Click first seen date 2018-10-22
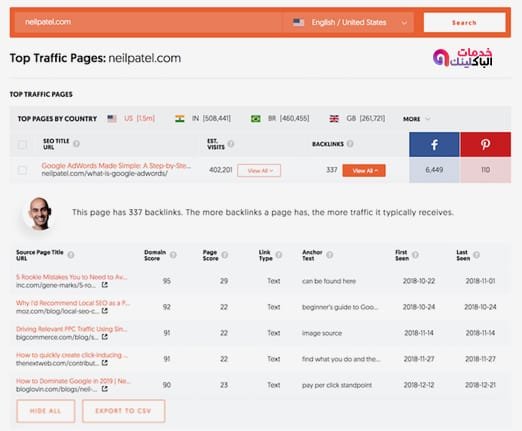 click(419, 281)
